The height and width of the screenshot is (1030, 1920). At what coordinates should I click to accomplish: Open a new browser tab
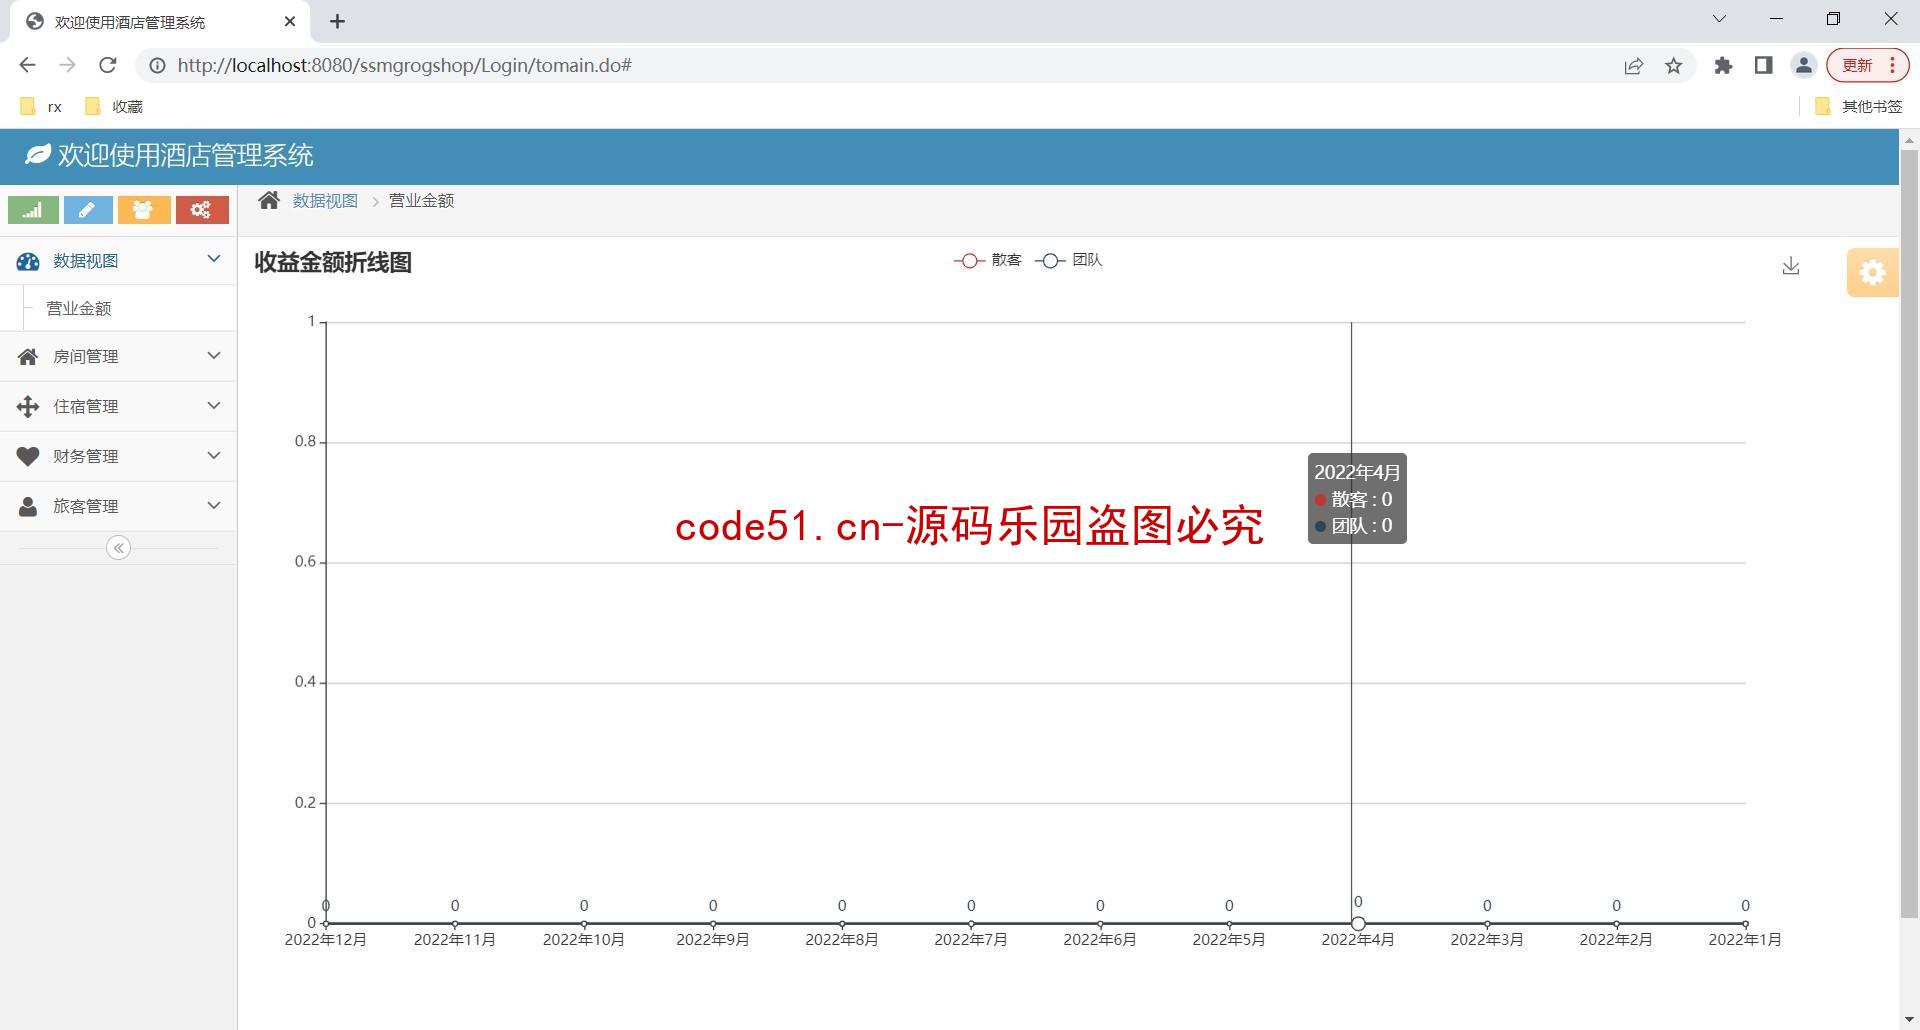click(338, 21)
